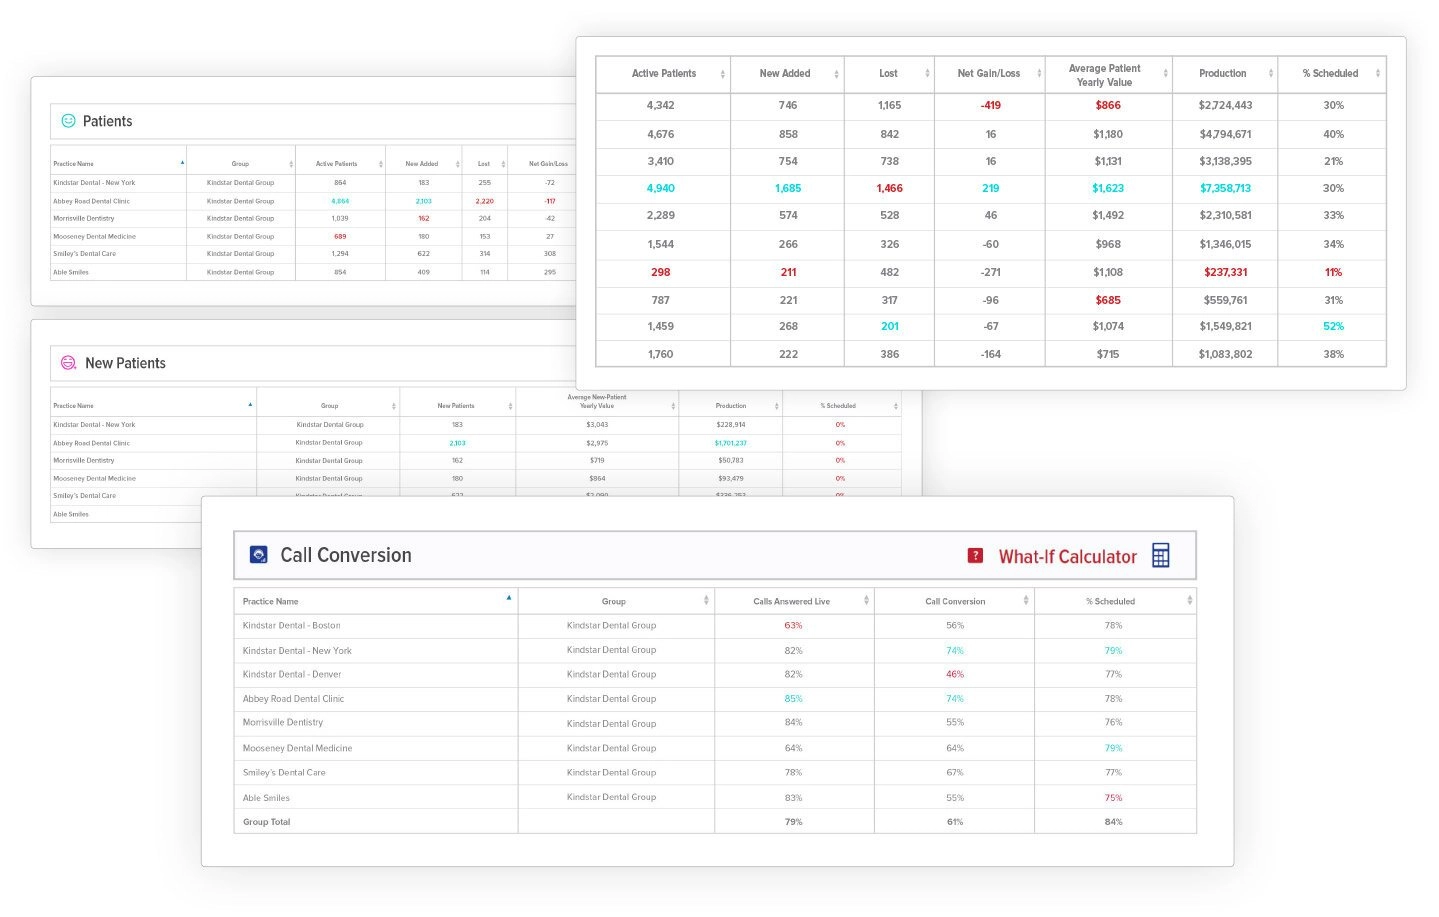Click the Patients panel face icon
The height and width of the screenshot is (917, 1439).
(x=66, y=121)
